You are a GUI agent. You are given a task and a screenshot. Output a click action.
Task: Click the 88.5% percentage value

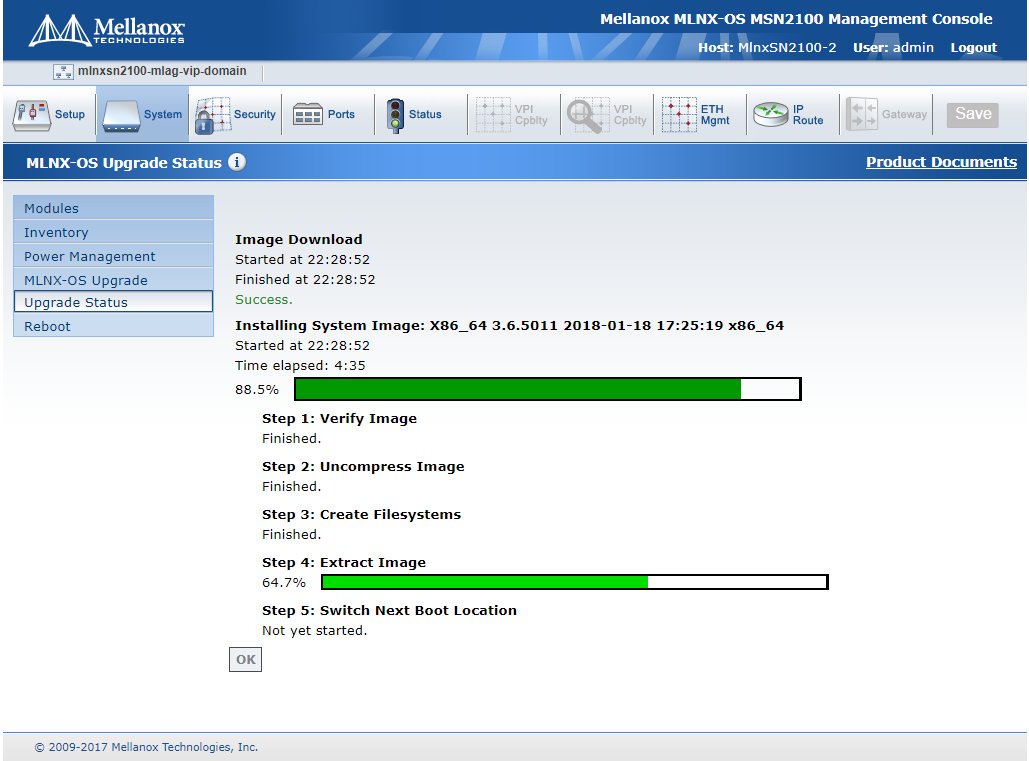[257, 390]
